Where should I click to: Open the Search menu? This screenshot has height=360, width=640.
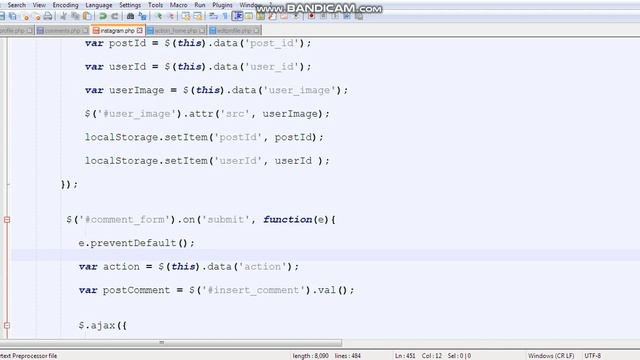(16, 5)
